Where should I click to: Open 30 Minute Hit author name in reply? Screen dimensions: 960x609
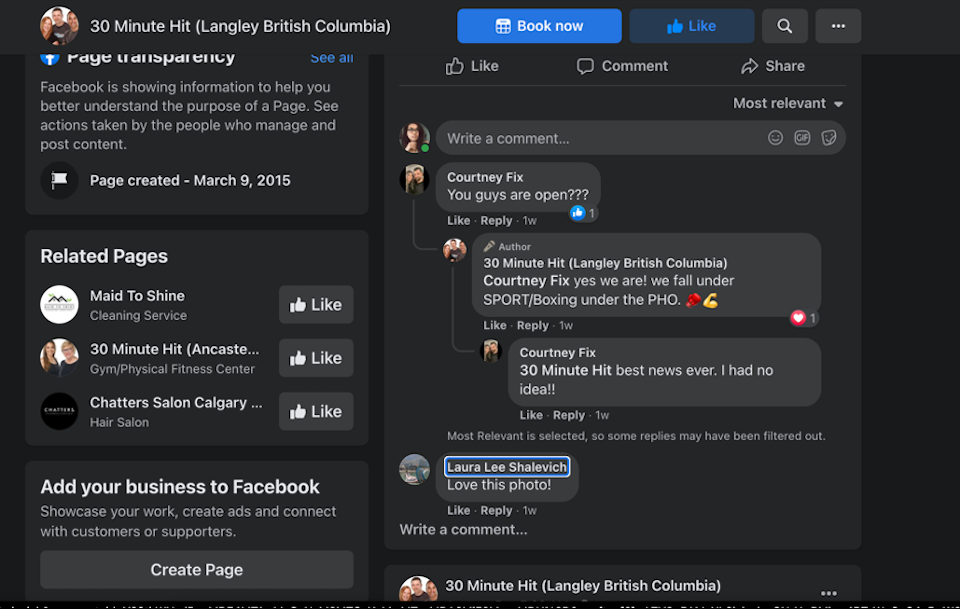click(x=605, y=263)
